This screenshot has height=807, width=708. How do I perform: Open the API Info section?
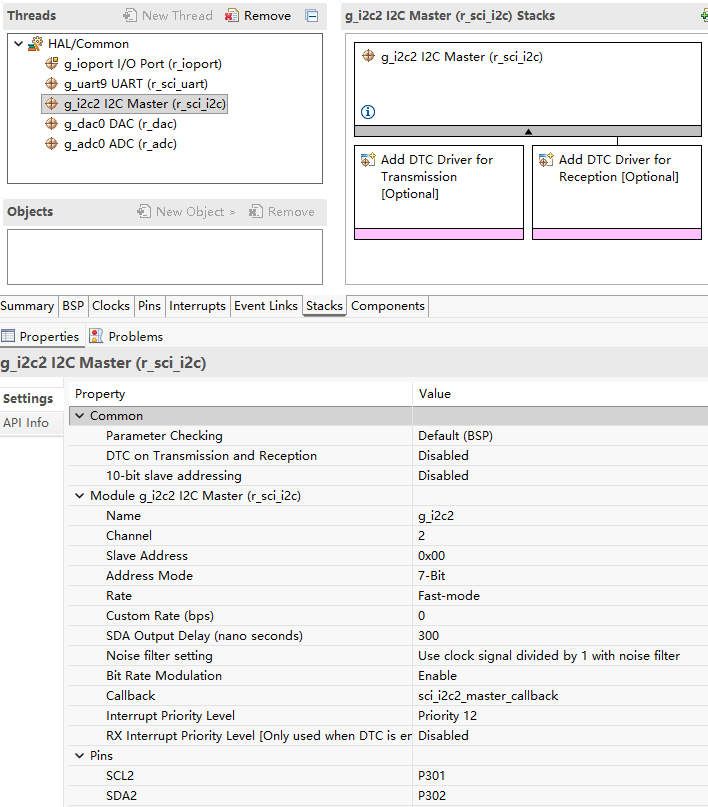pos(26,423)
